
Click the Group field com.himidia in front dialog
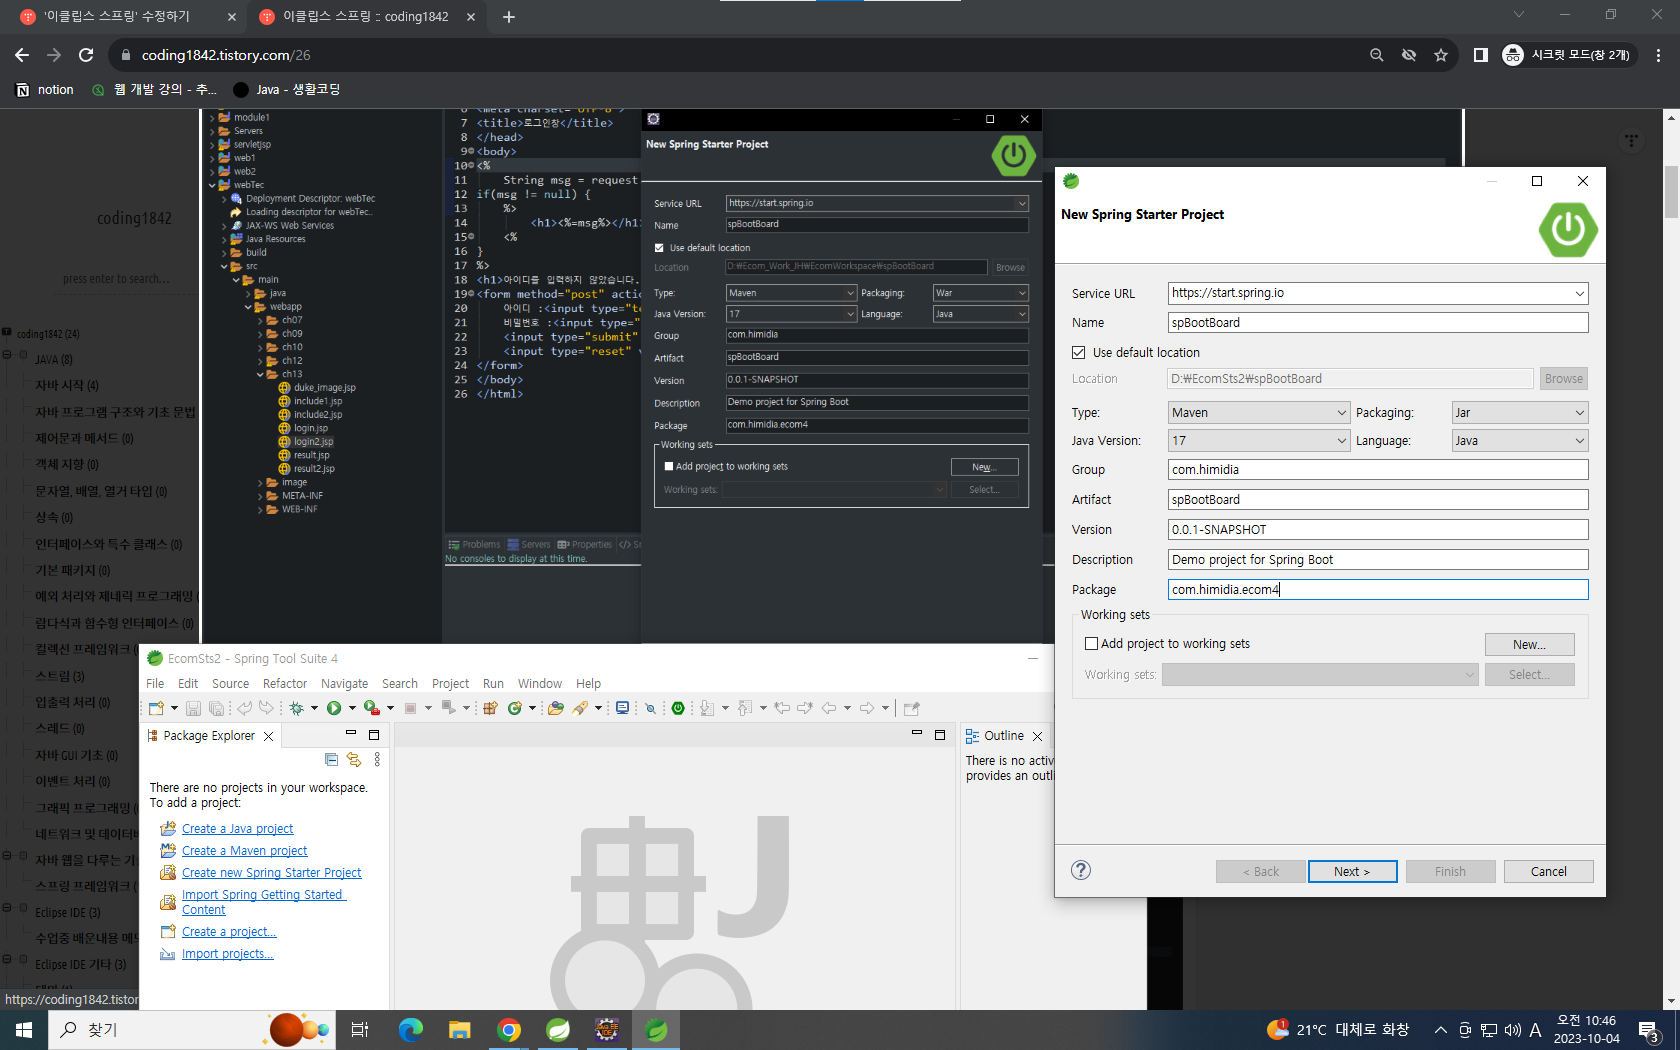tap(1378, 470)
